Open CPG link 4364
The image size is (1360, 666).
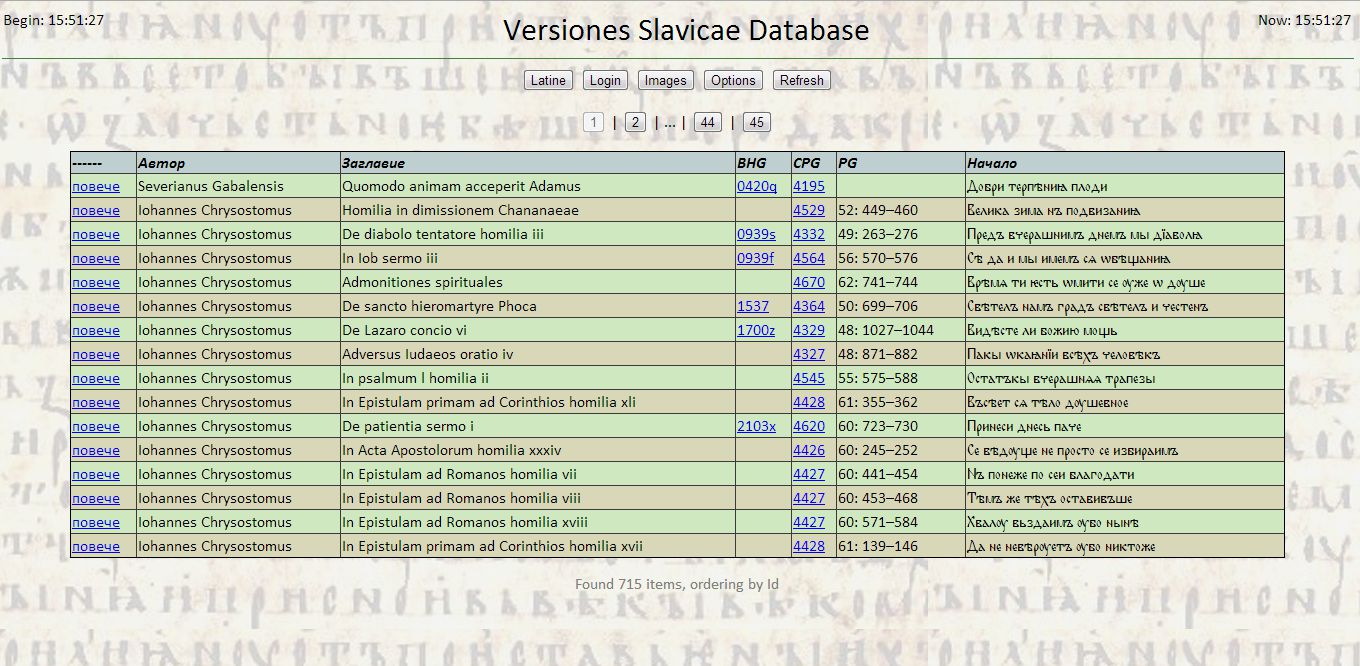(x=809, y=306)
